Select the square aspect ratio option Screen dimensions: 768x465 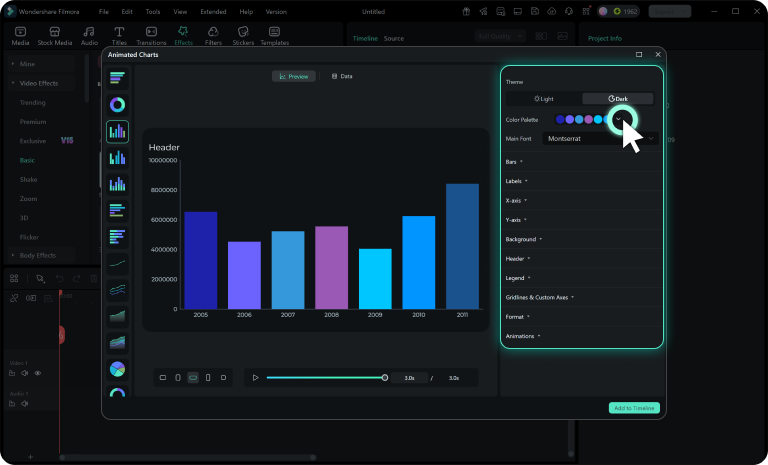click(x=223, y=378)
